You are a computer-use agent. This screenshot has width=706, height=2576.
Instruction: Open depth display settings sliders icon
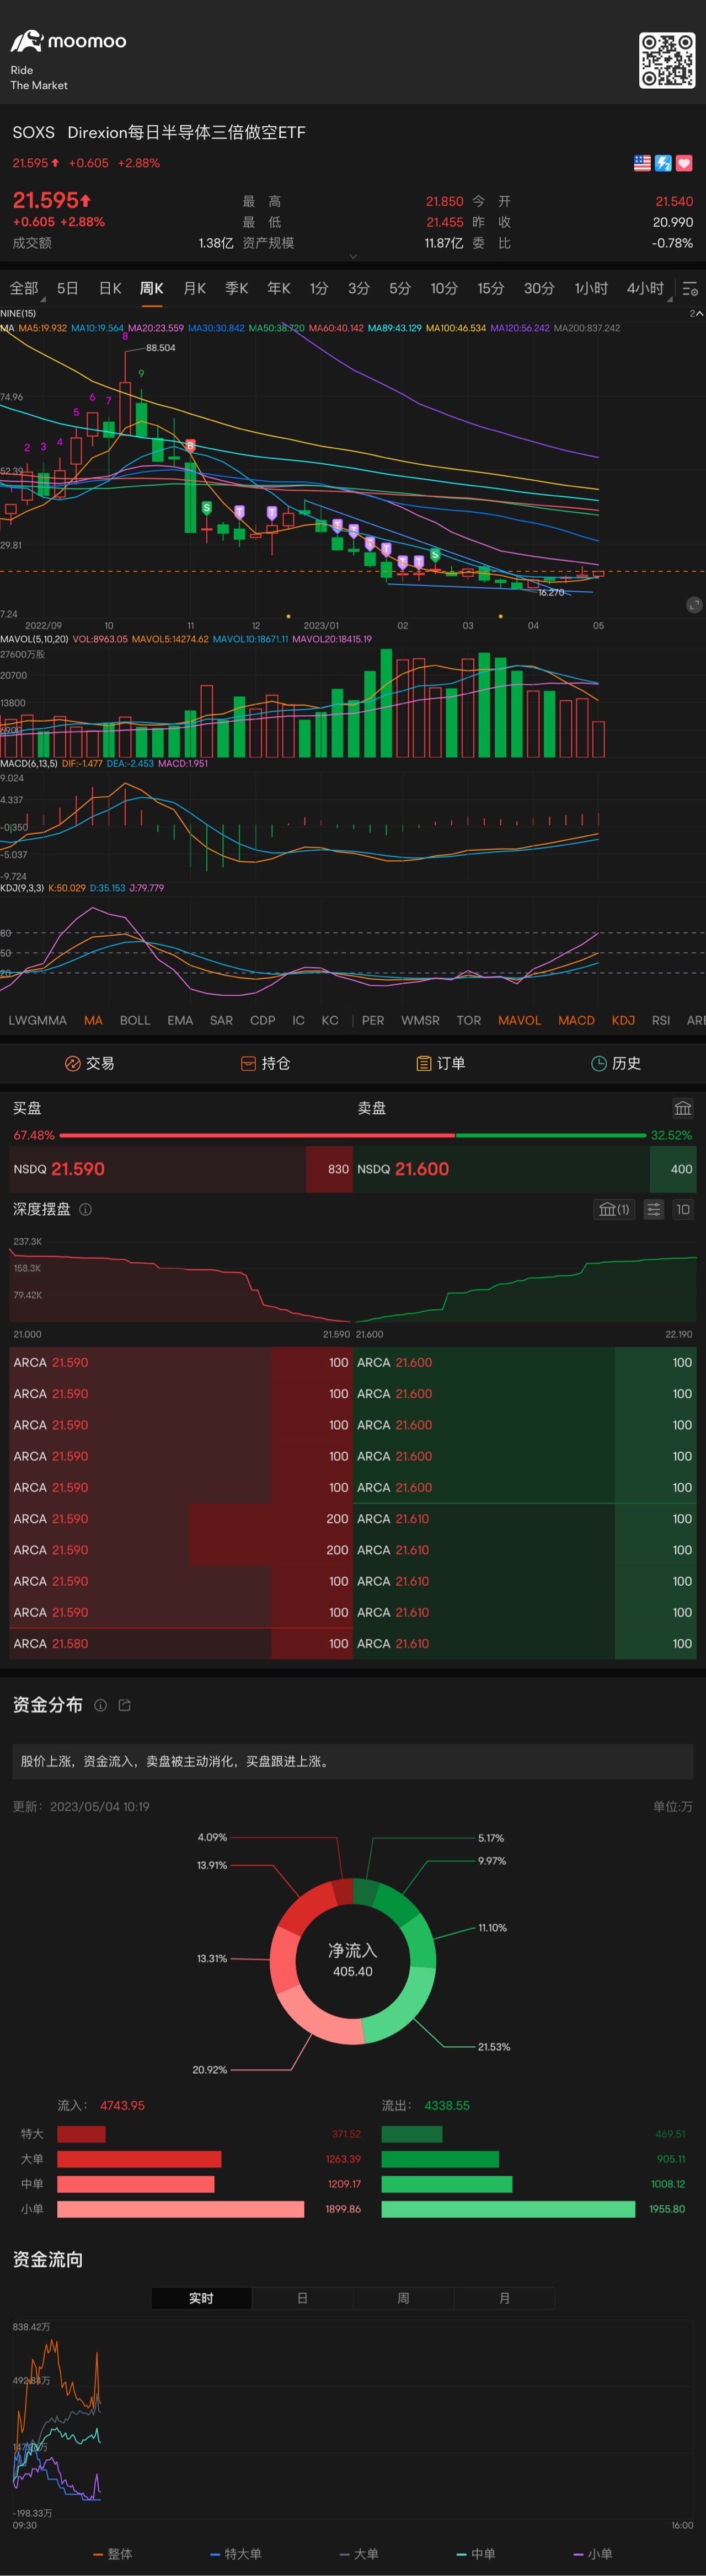tap(653, 1209)
